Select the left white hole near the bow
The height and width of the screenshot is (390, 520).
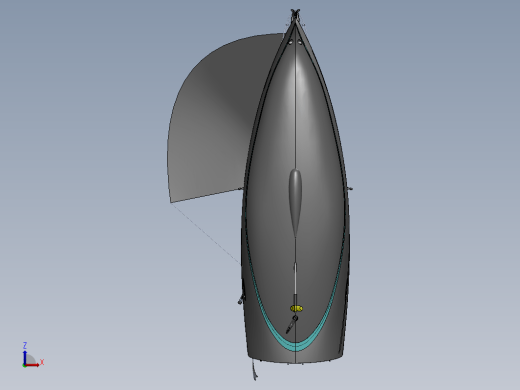click(290, 42)
